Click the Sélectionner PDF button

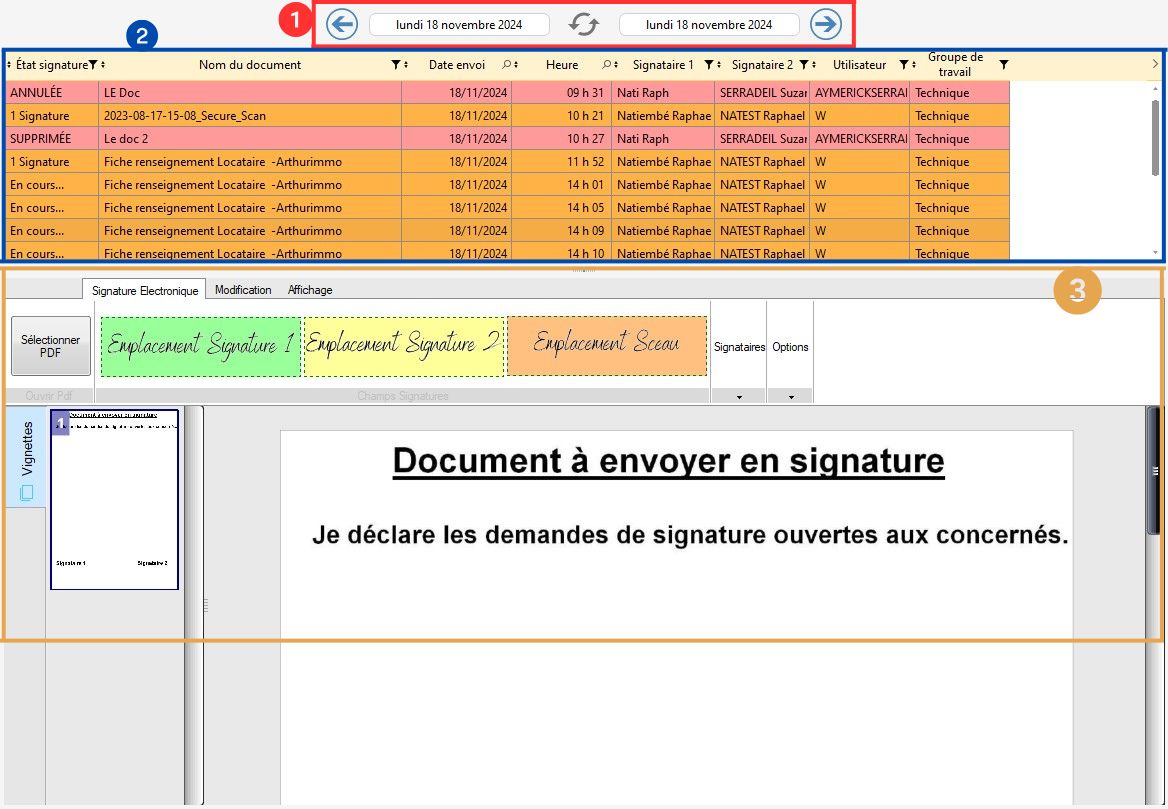click(51, 346)
